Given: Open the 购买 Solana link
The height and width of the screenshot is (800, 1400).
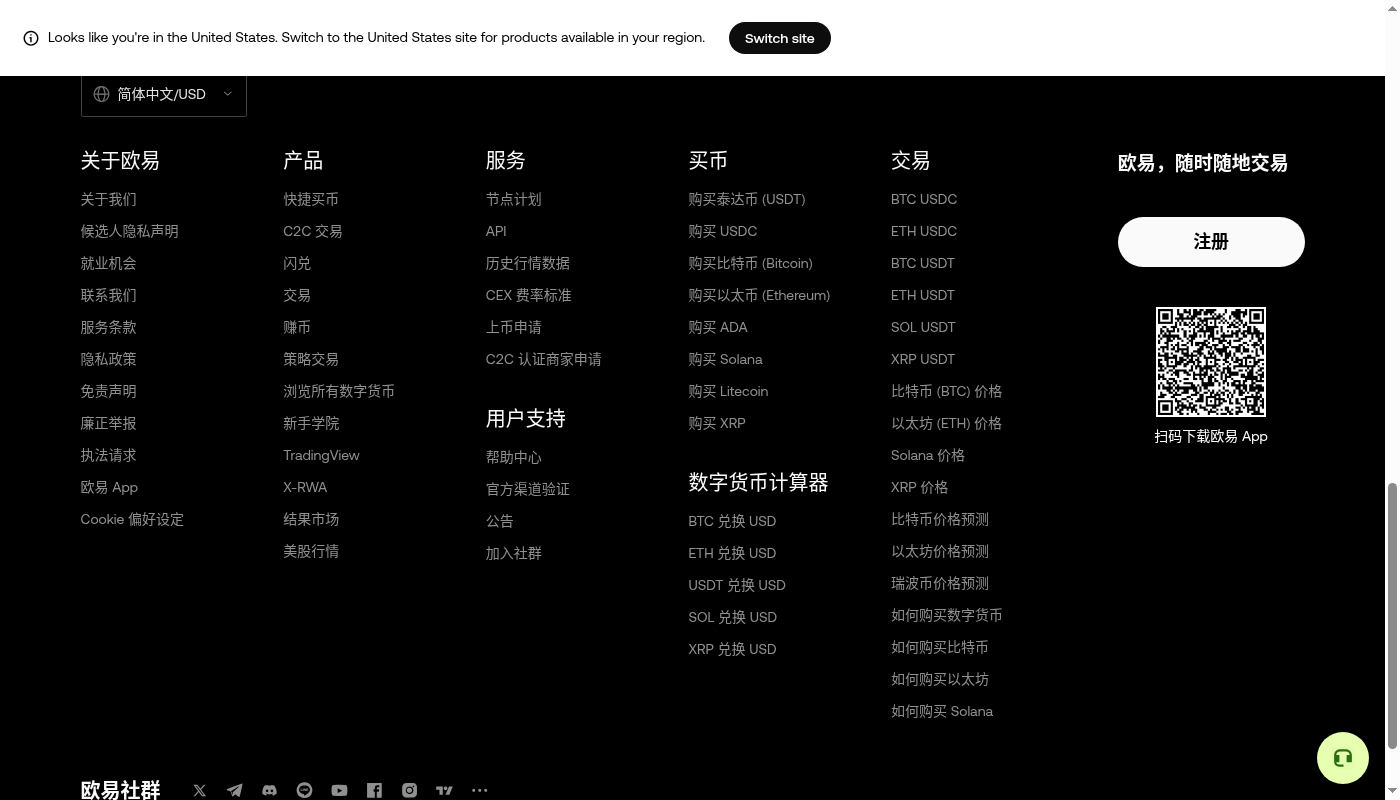Looking at the screenshot, I should (725, 359).
